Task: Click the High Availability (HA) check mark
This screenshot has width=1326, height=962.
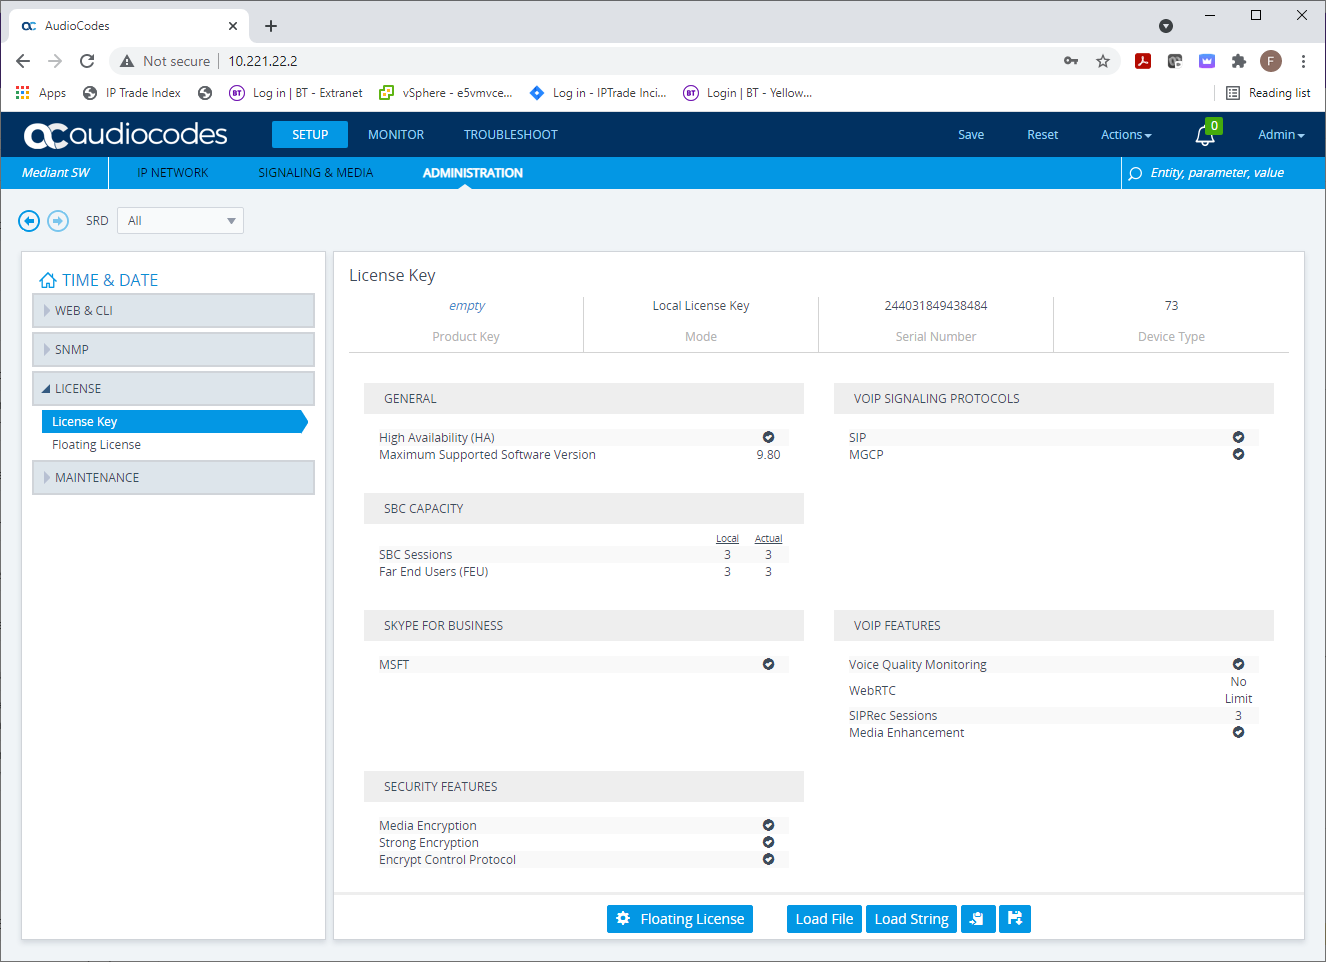Action: (768, 437)
